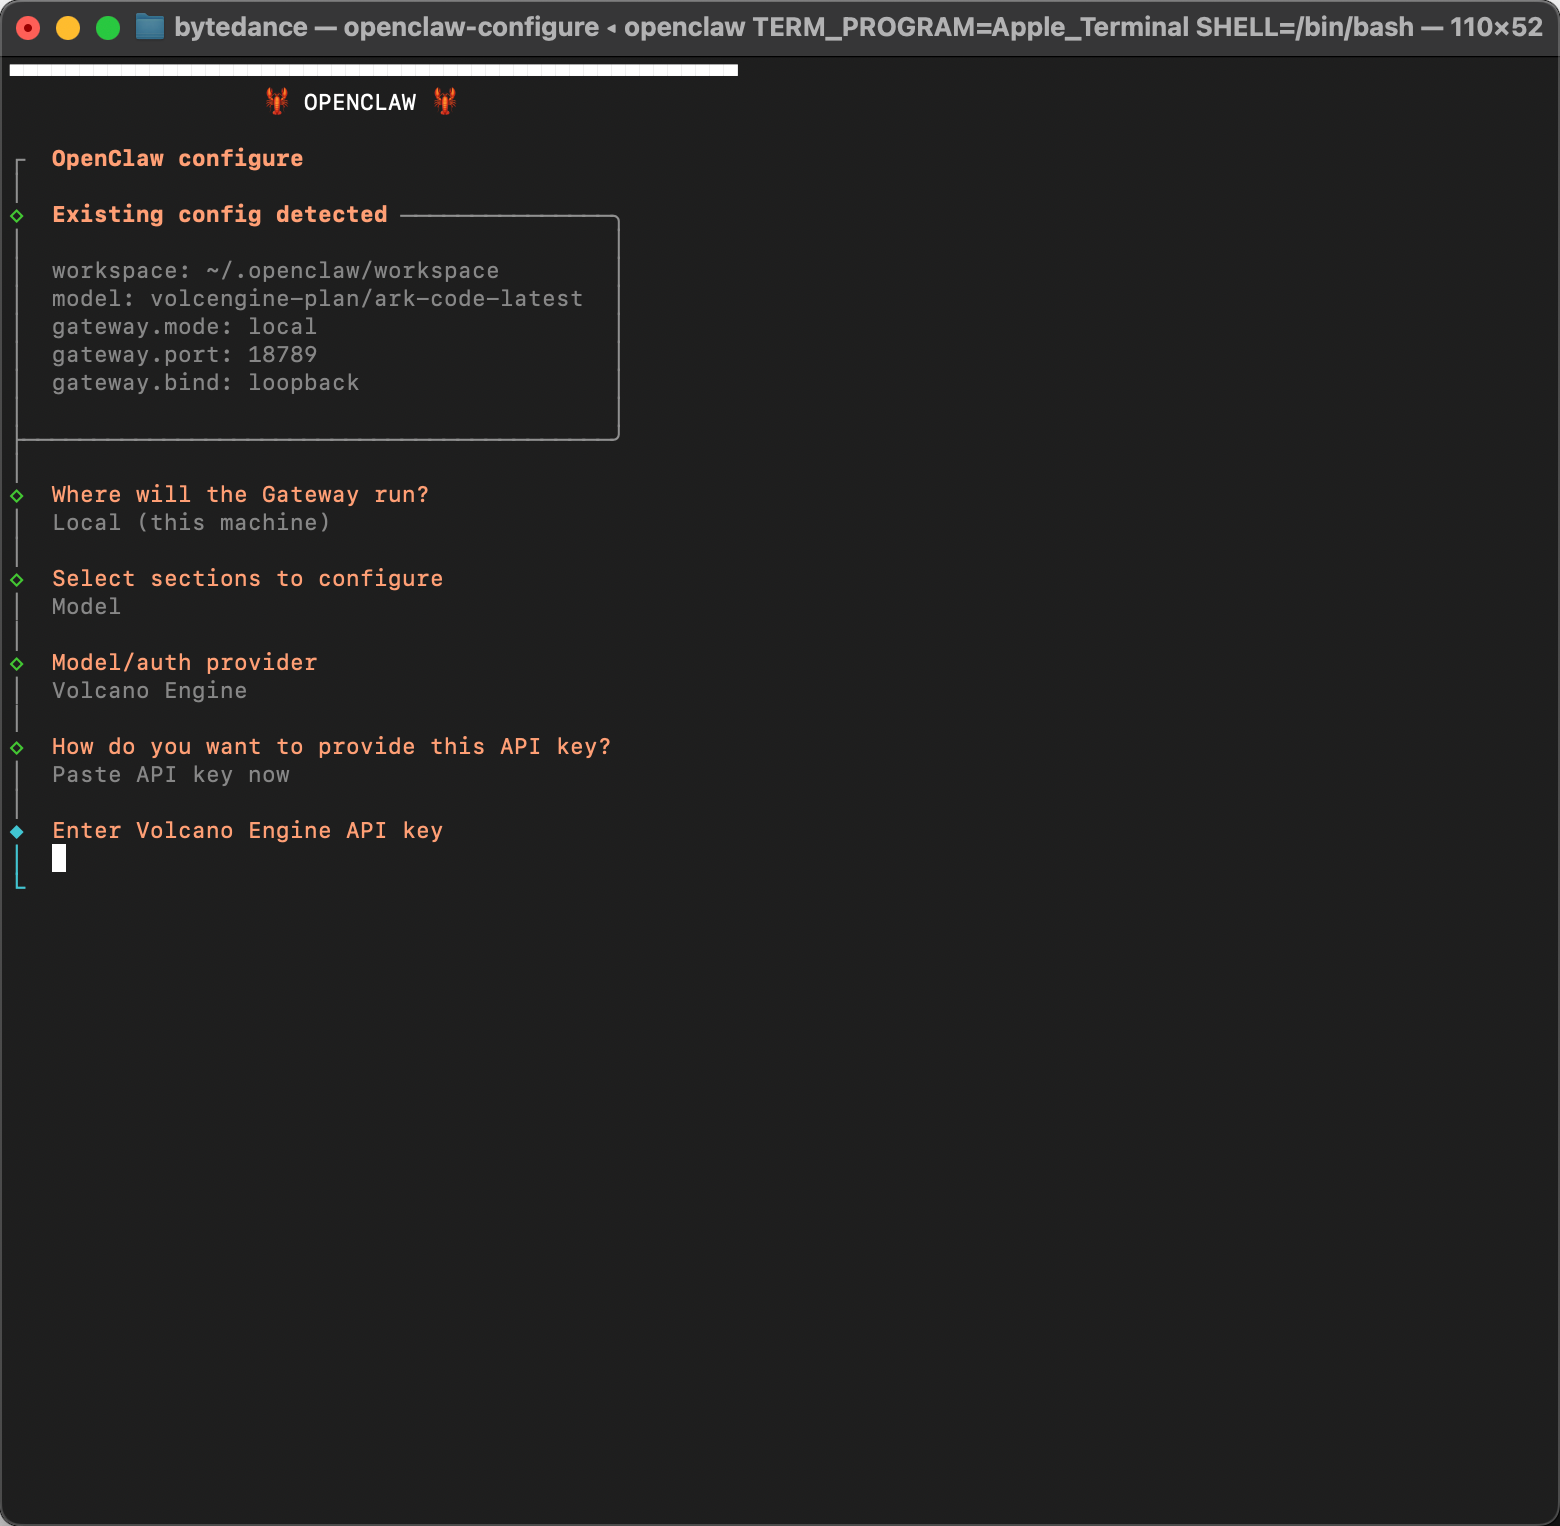The width and height of the screenshot is (1560, 1526).
Task: Zoom the window using the green button
Action: point(108,28)
